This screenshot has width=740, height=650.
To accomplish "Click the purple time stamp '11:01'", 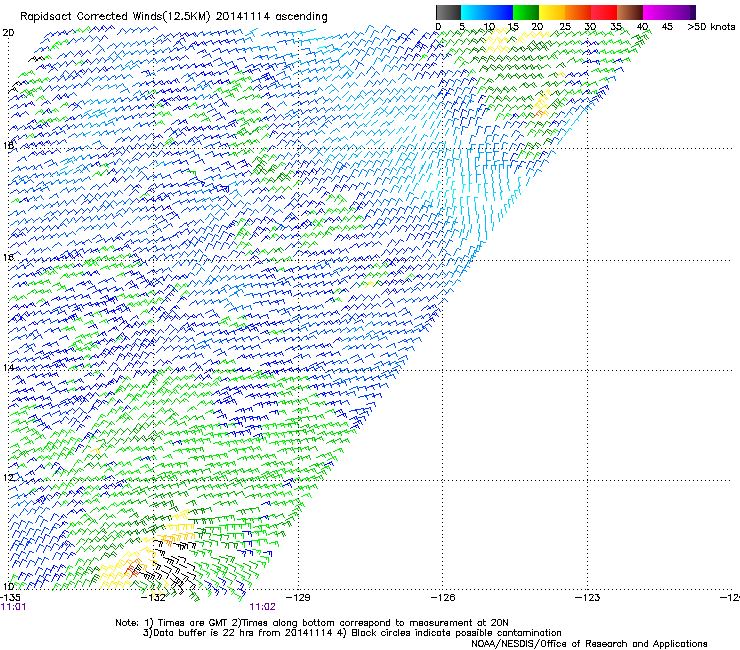I will point(14,607).
